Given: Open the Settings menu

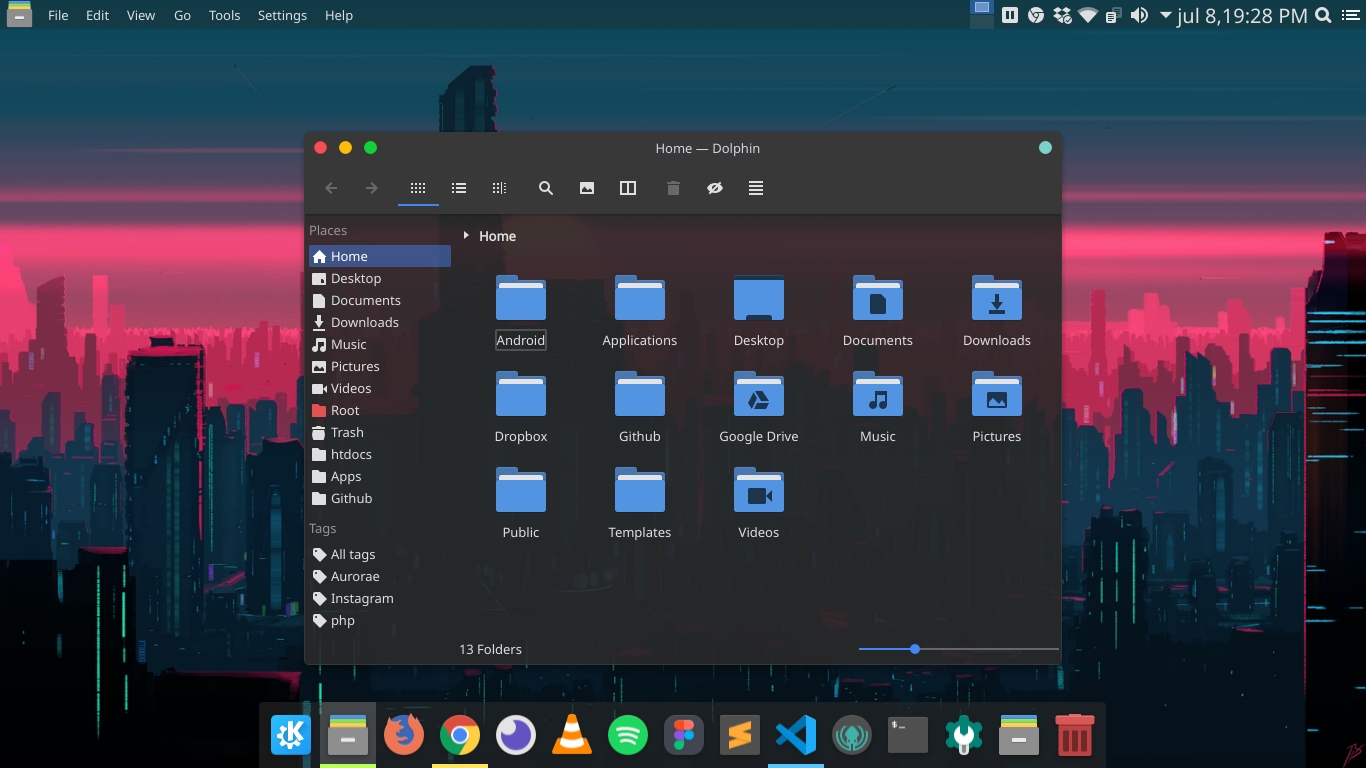Looking at the screenshot, I should (281, 15).
